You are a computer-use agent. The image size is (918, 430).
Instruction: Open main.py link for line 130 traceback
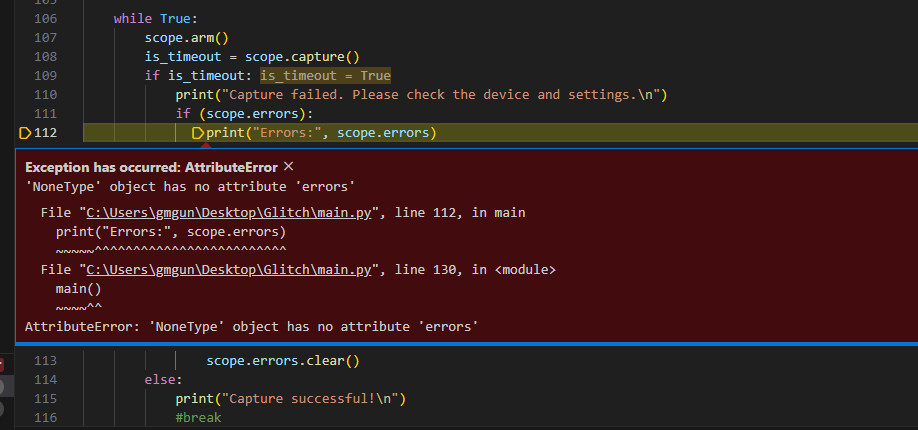pyautogui.click(x=229, y=270)
